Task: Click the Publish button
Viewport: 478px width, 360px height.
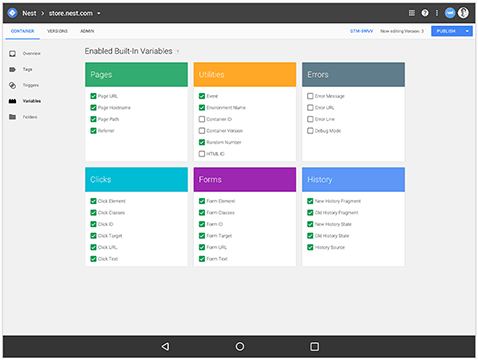Action: click(x=446, y=31)
